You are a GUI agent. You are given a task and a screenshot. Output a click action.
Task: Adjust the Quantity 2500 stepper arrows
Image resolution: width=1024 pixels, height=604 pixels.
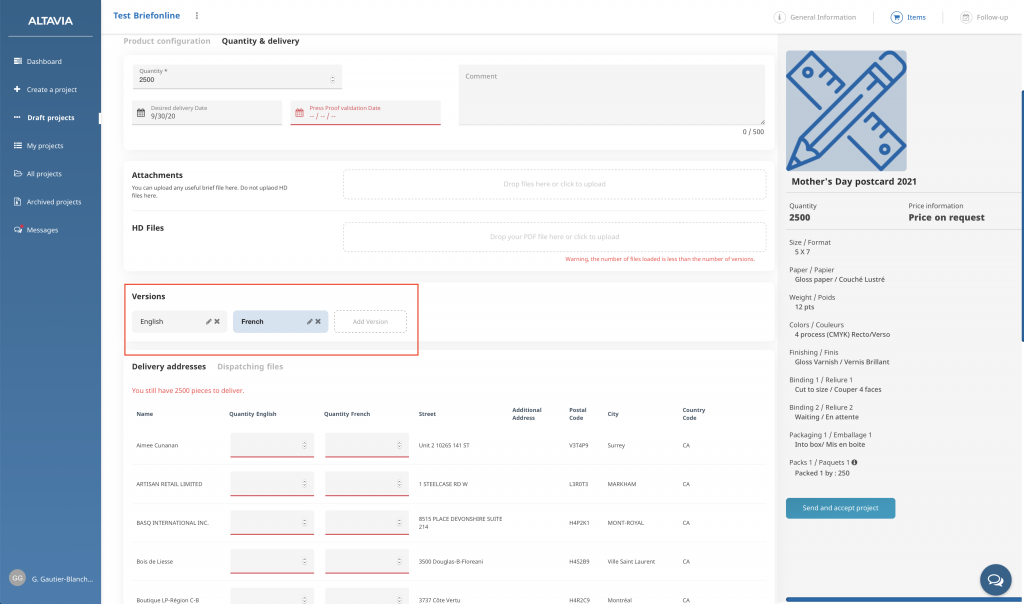pyautogui.click(x=332, y=79)
